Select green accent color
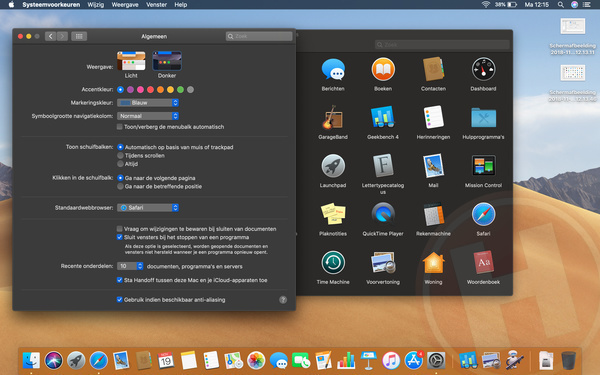Screen dimensions: 600x375 coord(180,90)
